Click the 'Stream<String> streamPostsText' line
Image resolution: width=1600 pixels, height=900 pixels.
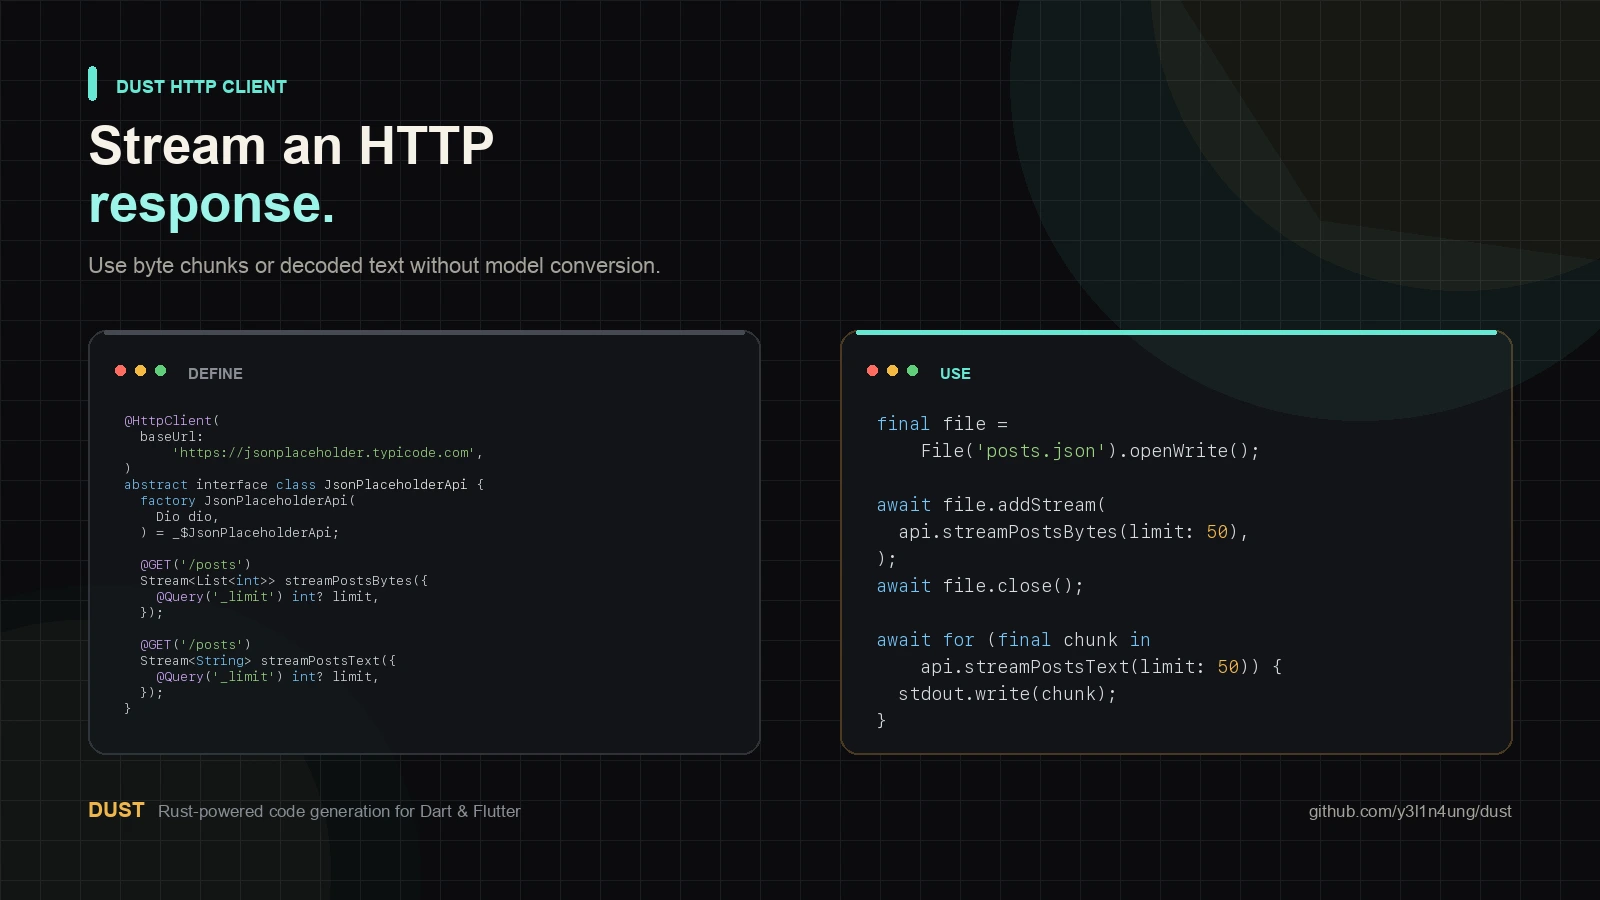268,661
